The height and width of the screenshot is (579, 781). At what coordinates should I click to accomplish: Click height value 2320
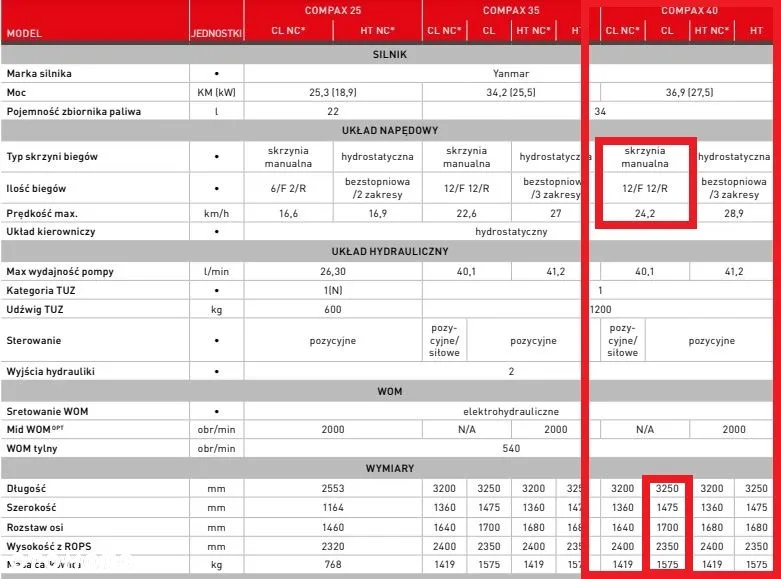point(333,547)
